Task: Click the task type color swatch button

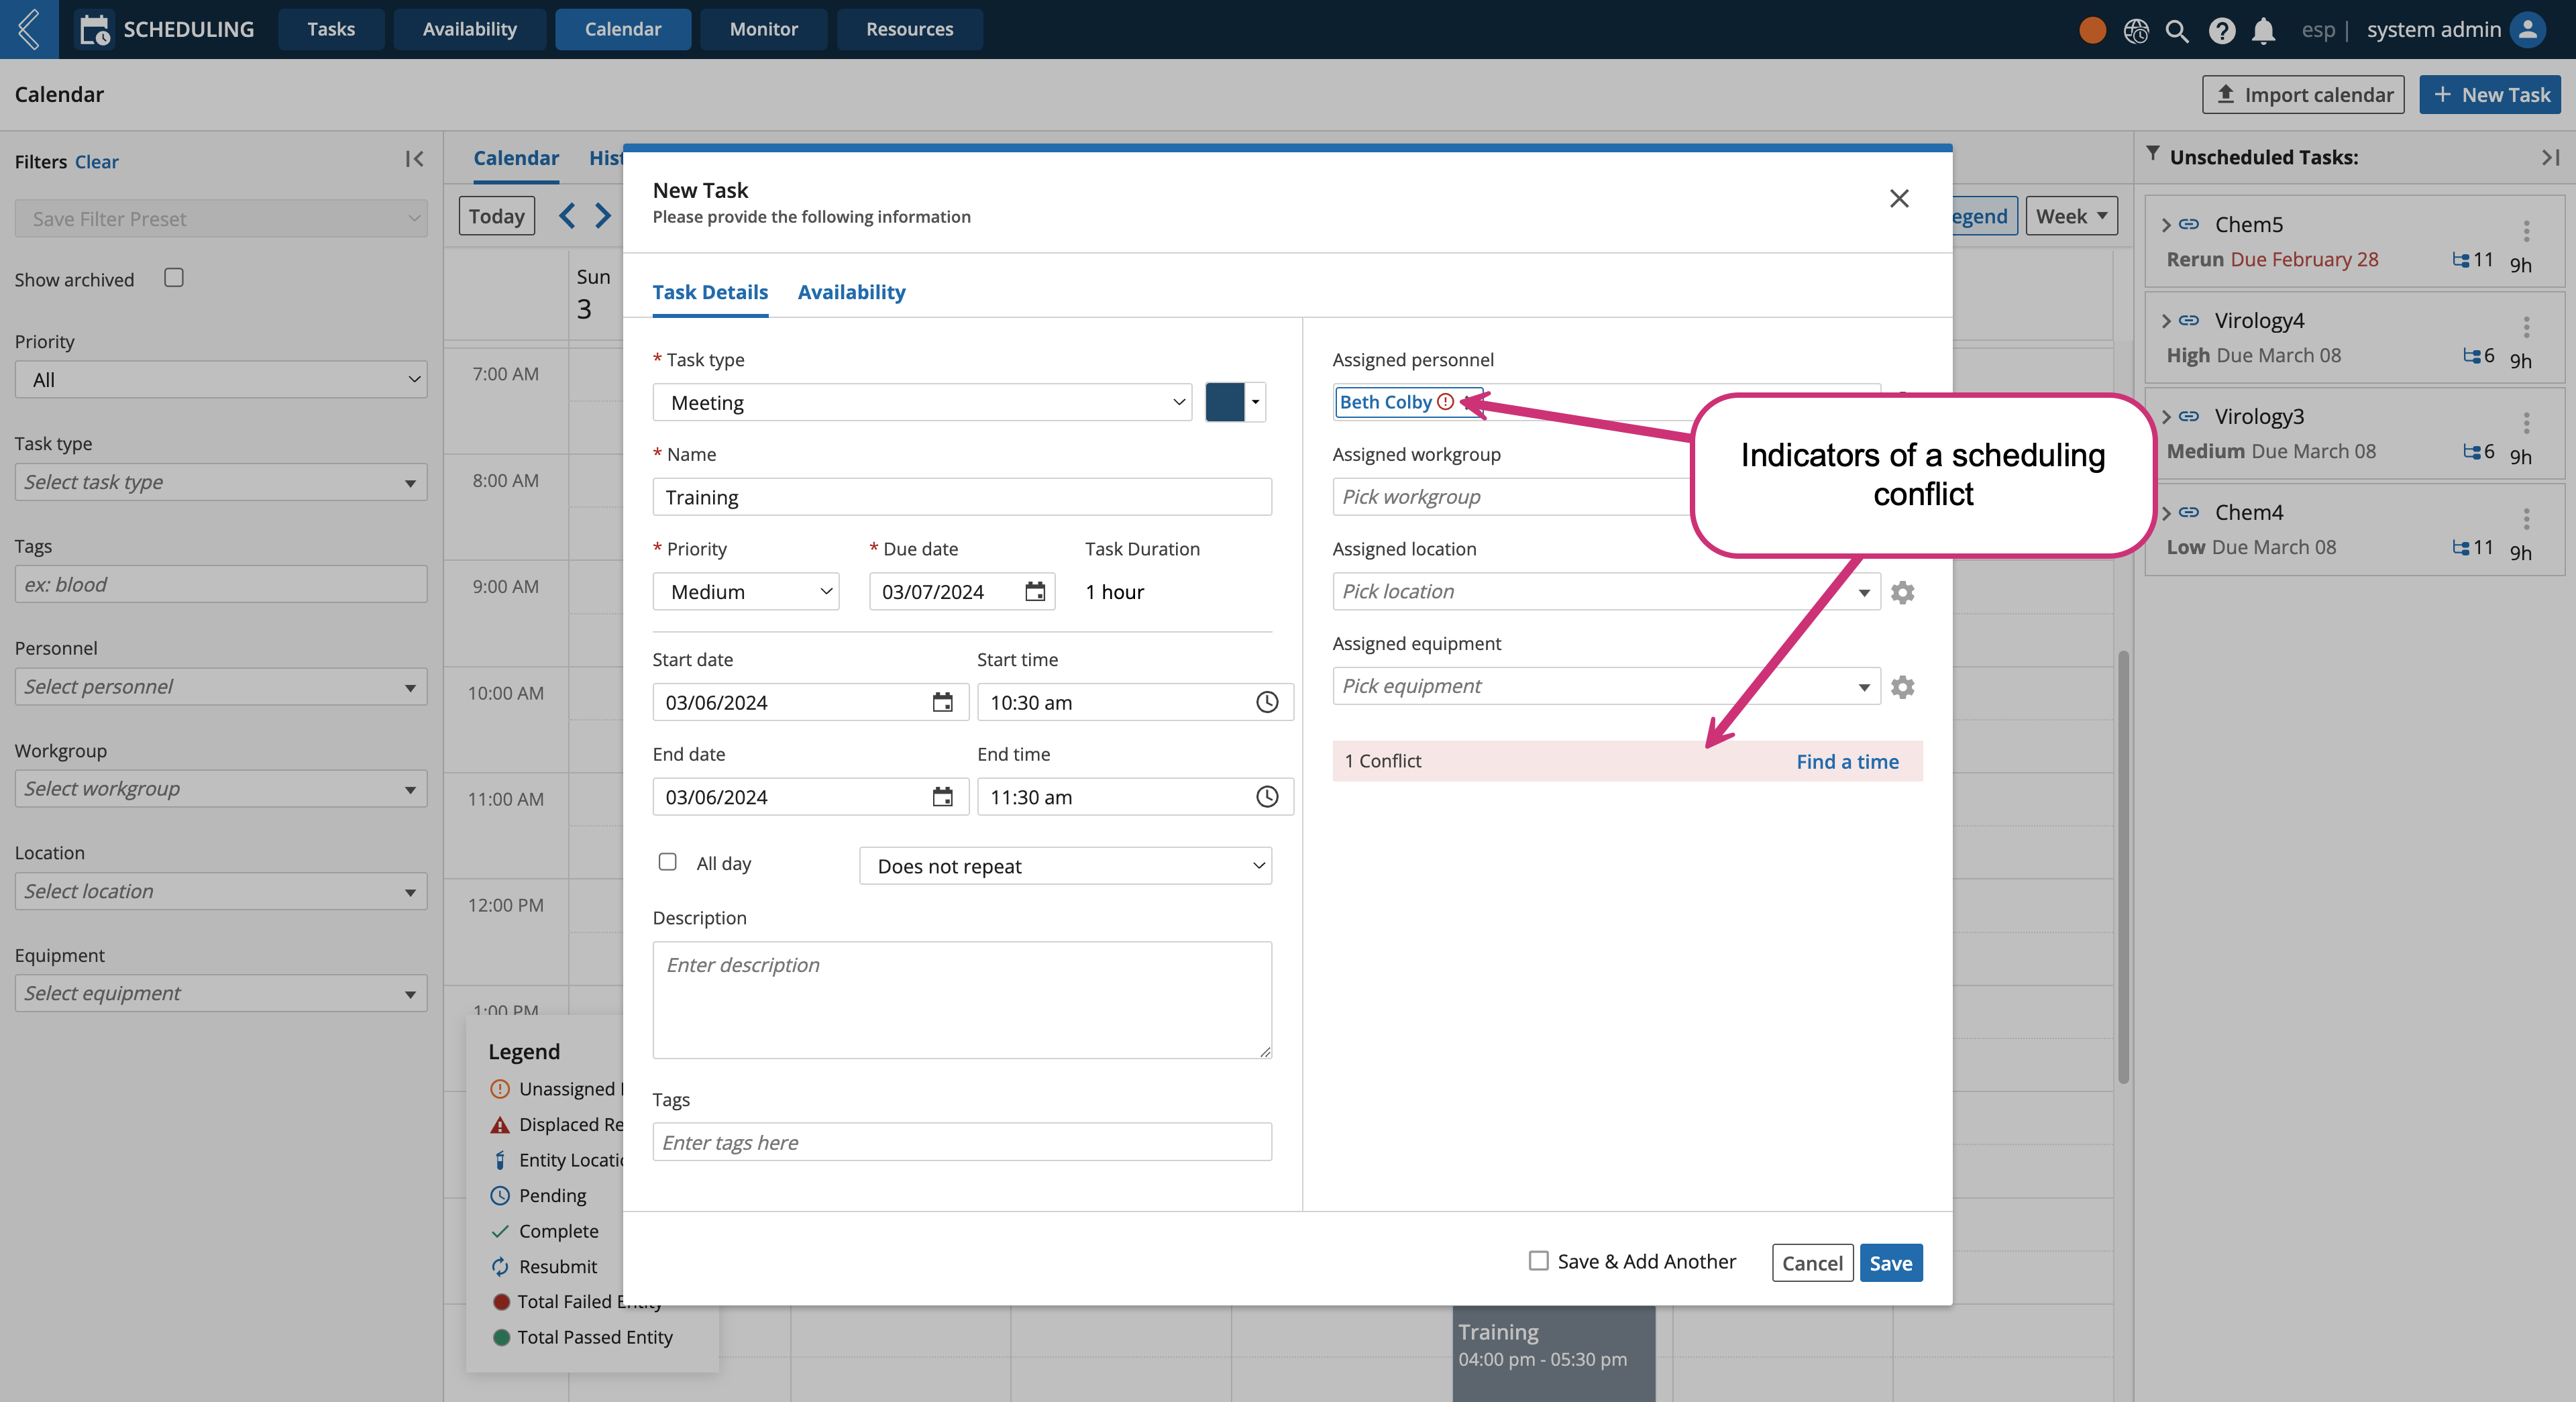Action: (1226, 402)
